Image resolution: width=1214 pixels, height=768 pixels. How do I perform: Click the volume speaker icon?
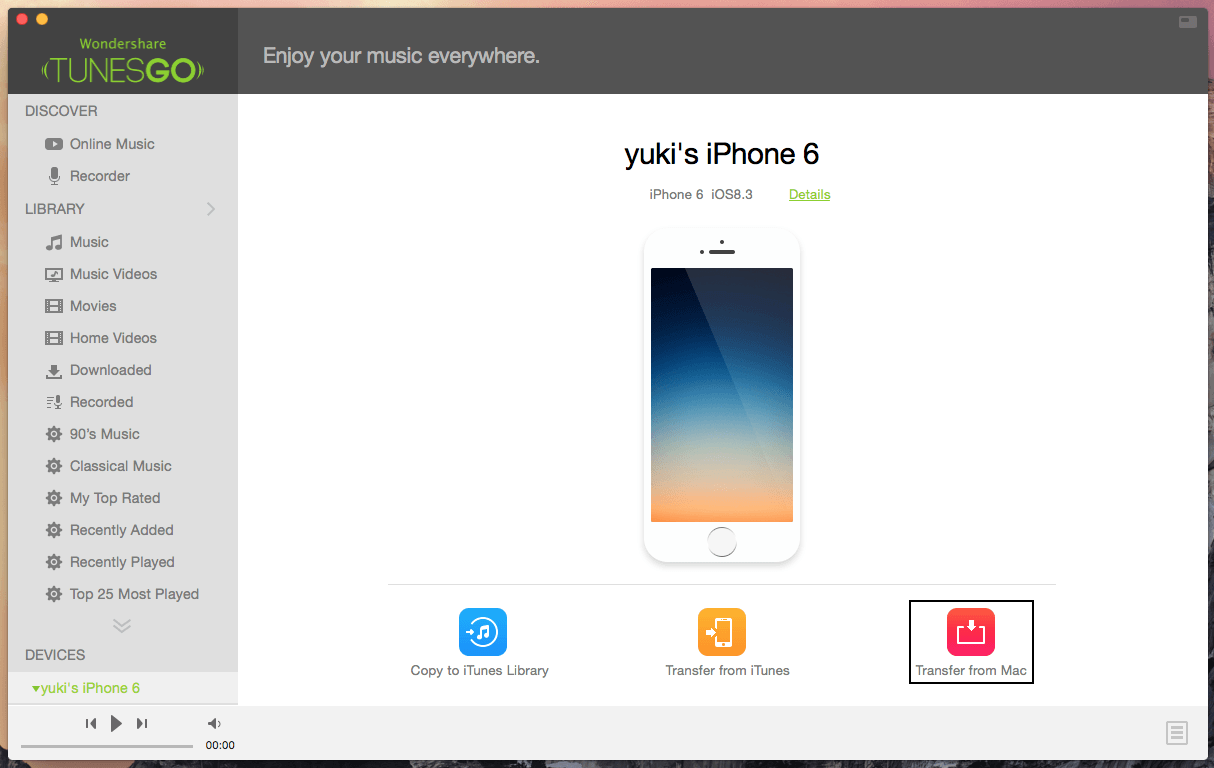tap(214, 723)
